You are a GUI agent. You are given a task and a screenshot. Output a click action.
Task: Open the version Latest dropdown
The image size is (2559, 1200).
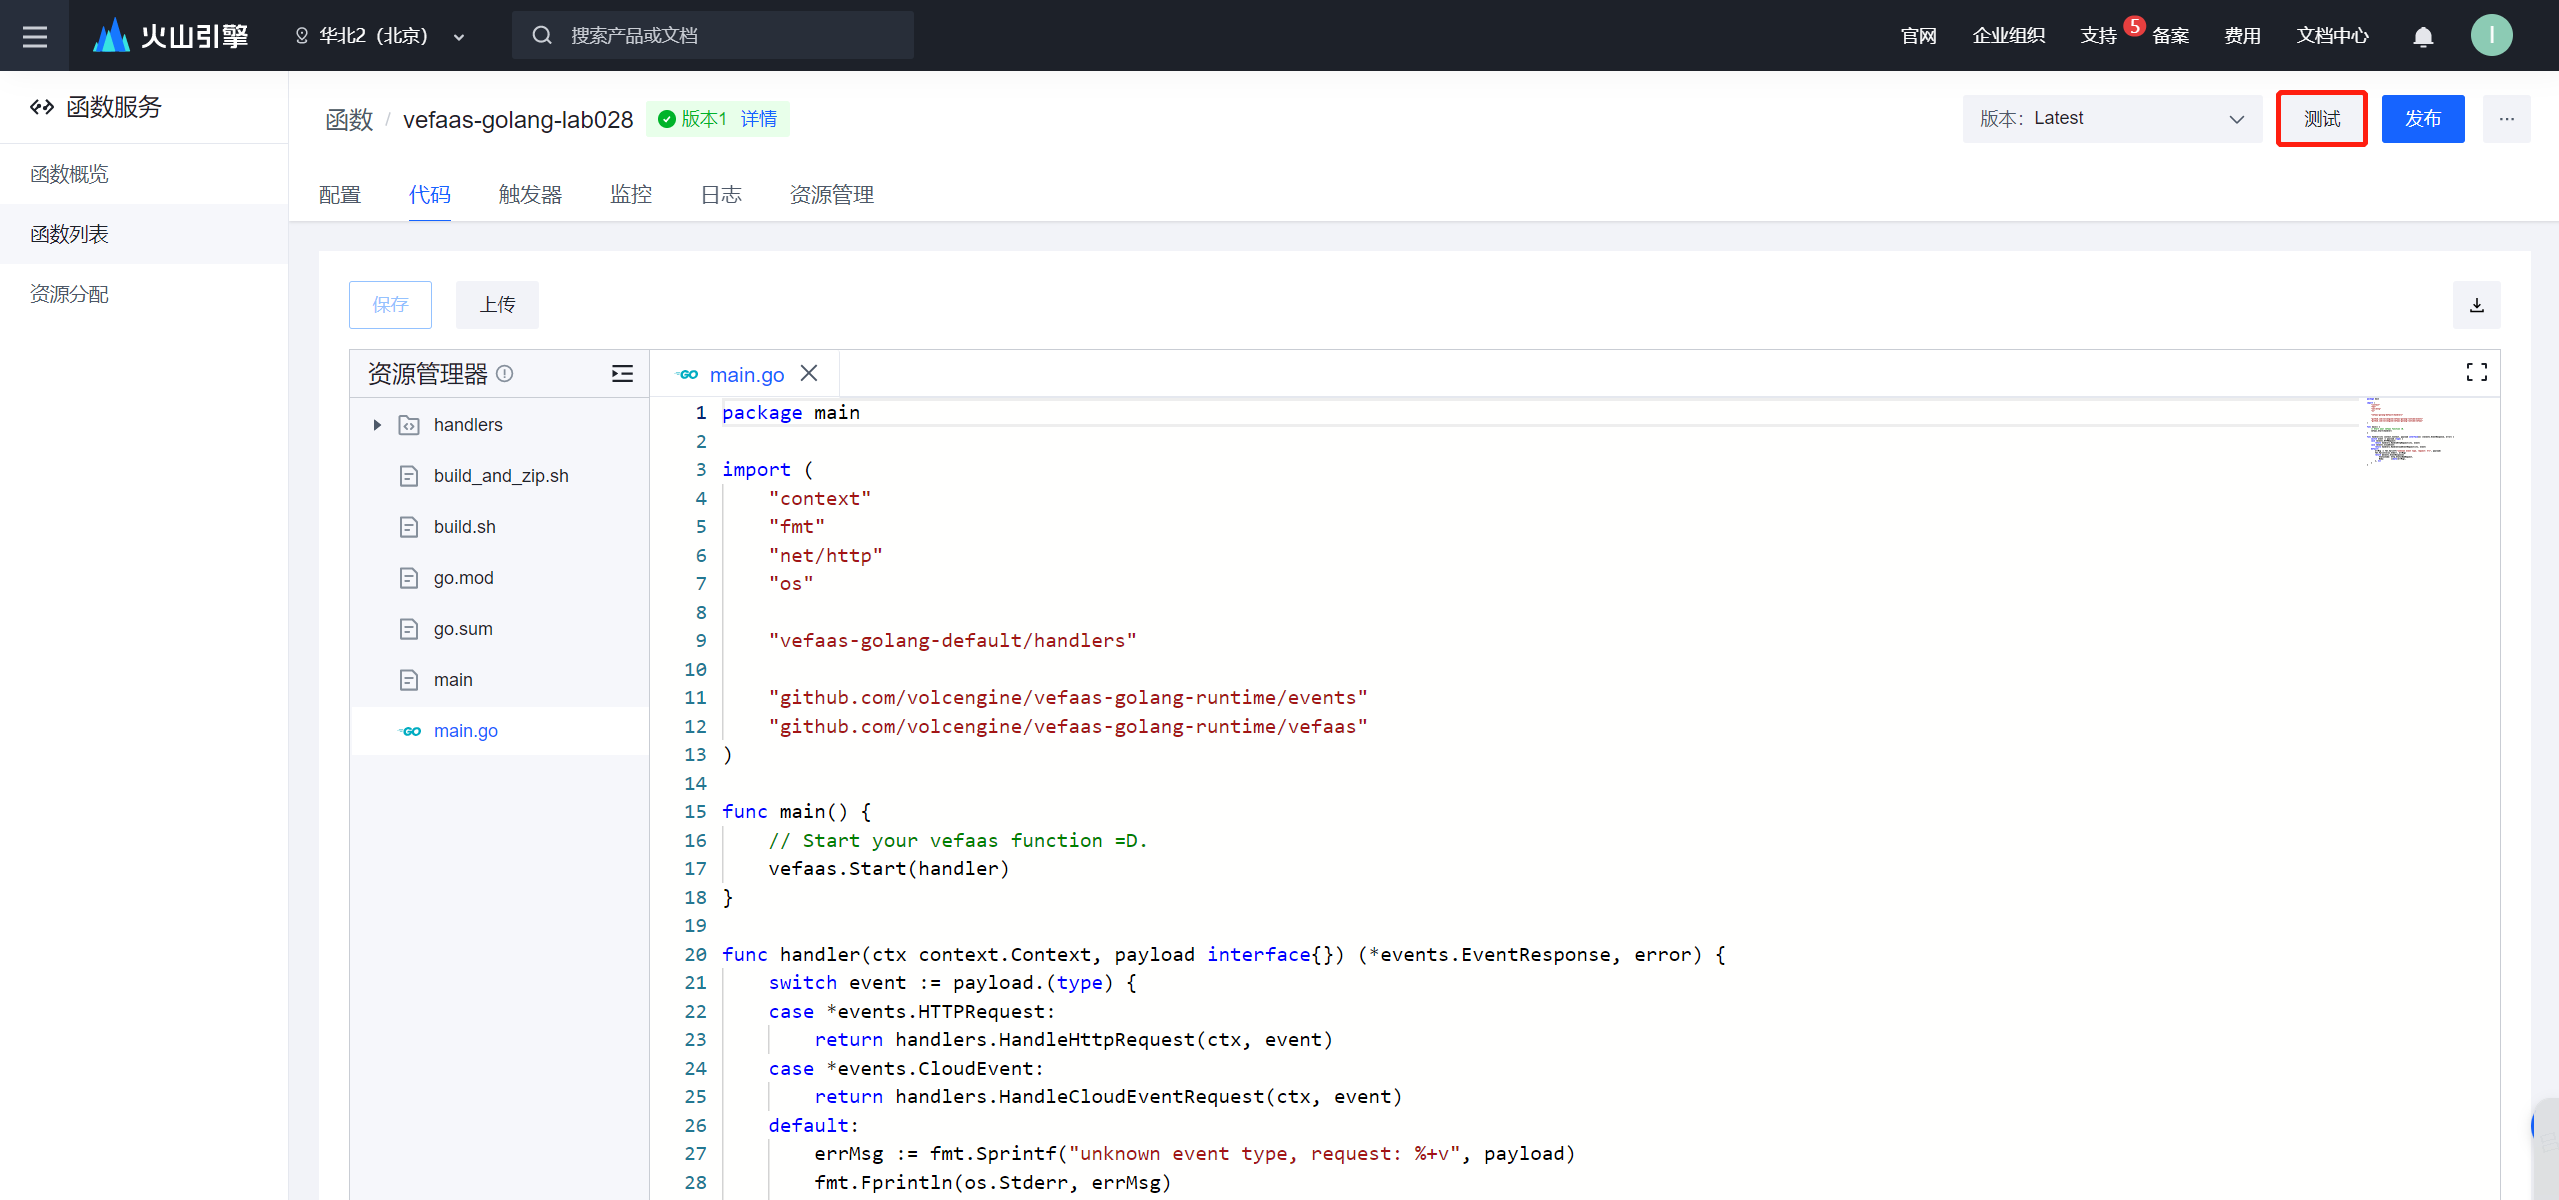(2111, 119)
